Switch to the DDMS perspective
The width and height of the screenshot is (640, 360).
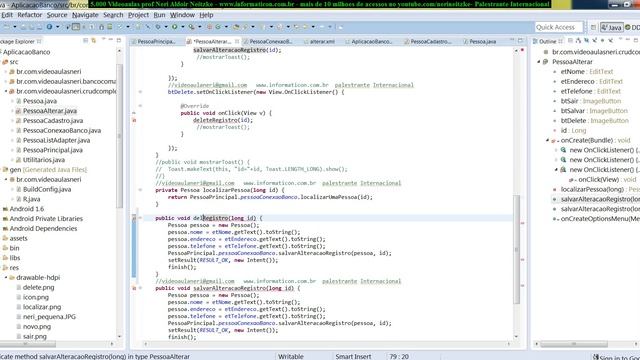[x=632, y=27]
